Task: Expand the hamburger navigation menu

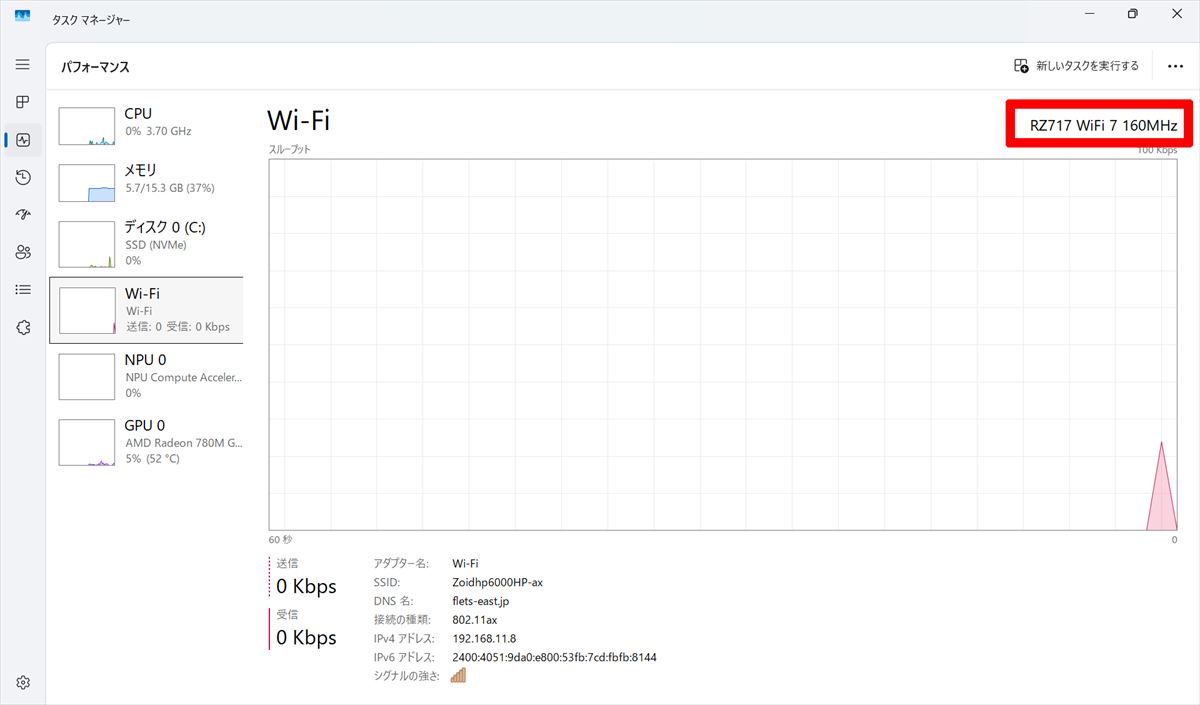Action: pyautogui.click(x=23, y=64)
